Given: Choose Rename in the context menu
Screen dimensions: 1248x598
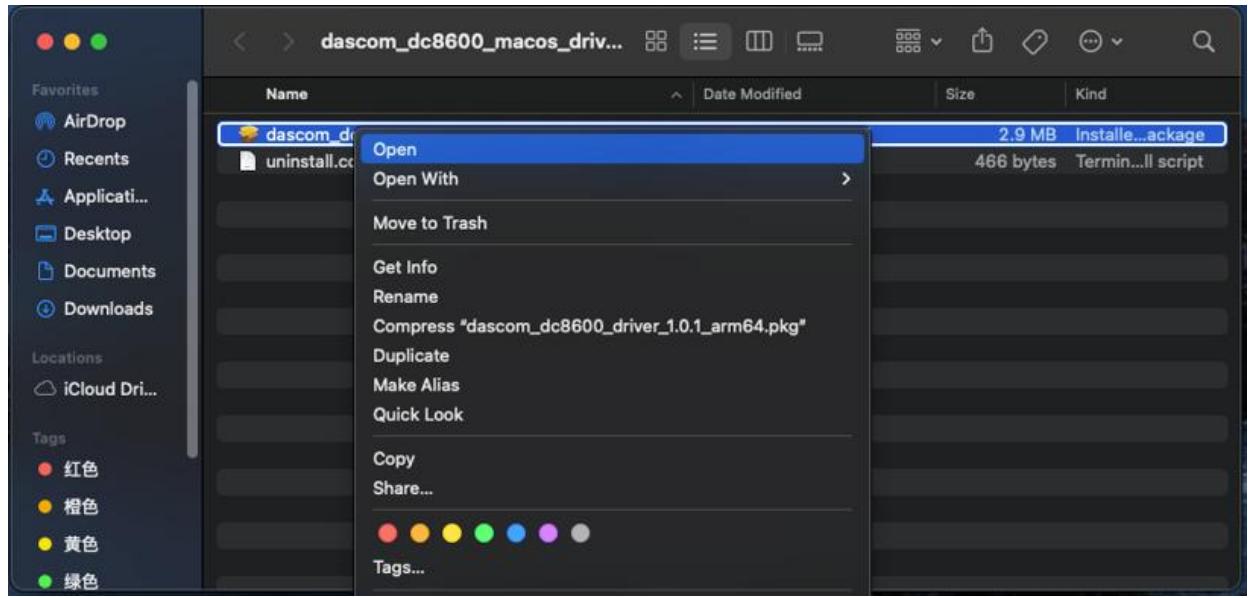Looking at the screenshot, I should pyautogui.click(x=610, y=297).
